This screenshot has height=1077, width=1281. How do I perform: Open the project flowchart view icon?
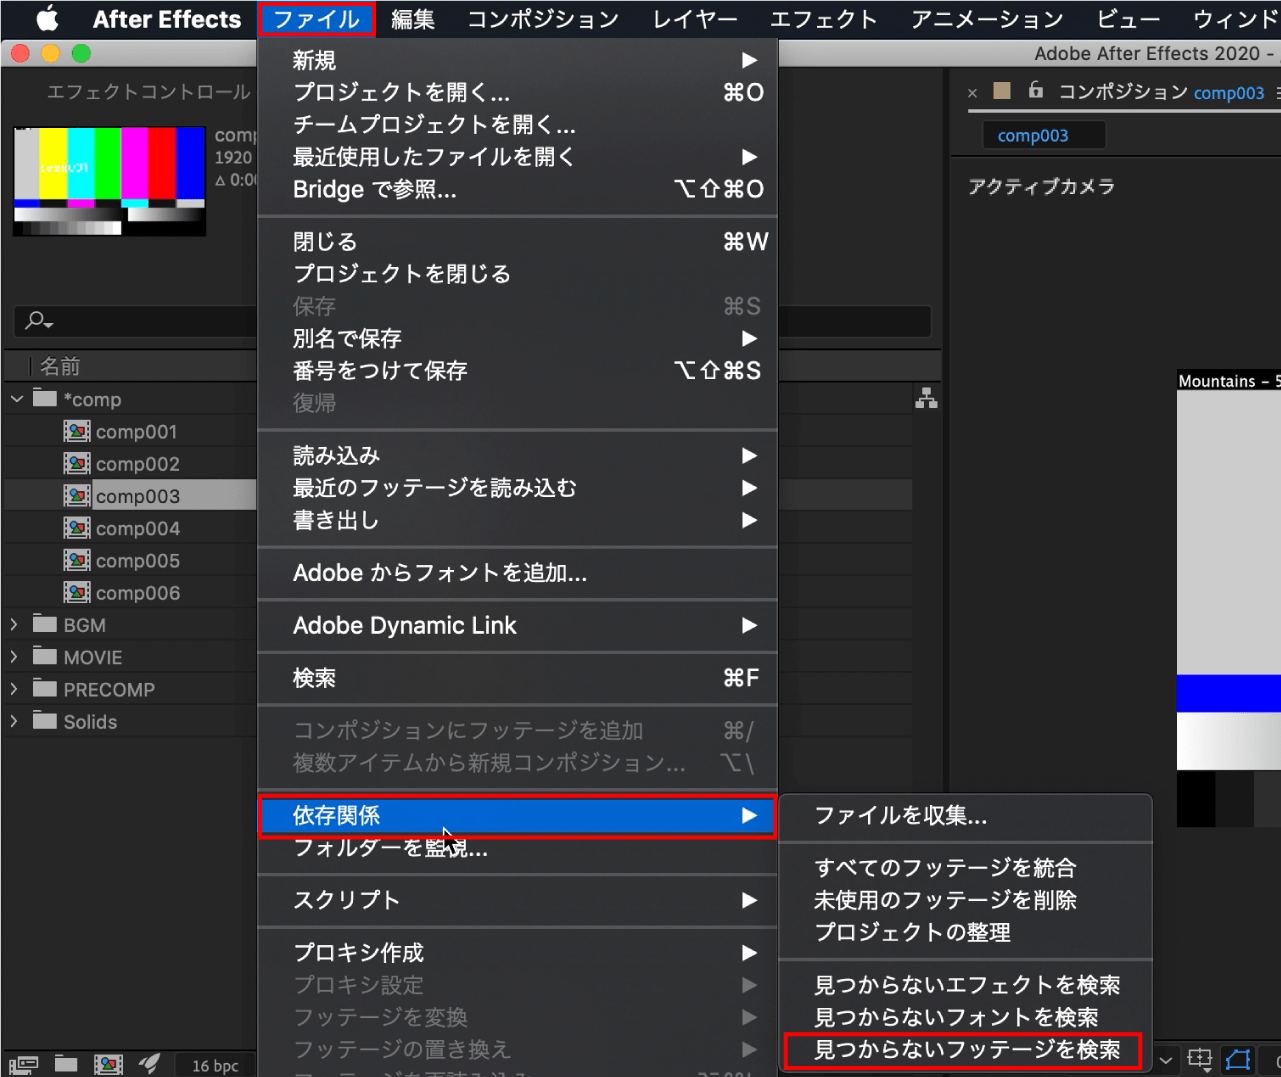tap(926, 398)
